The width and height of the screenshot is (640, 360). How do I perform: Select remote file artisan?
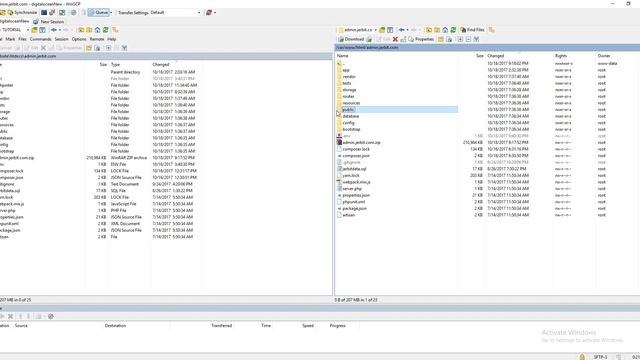click(x=349, y=215)
